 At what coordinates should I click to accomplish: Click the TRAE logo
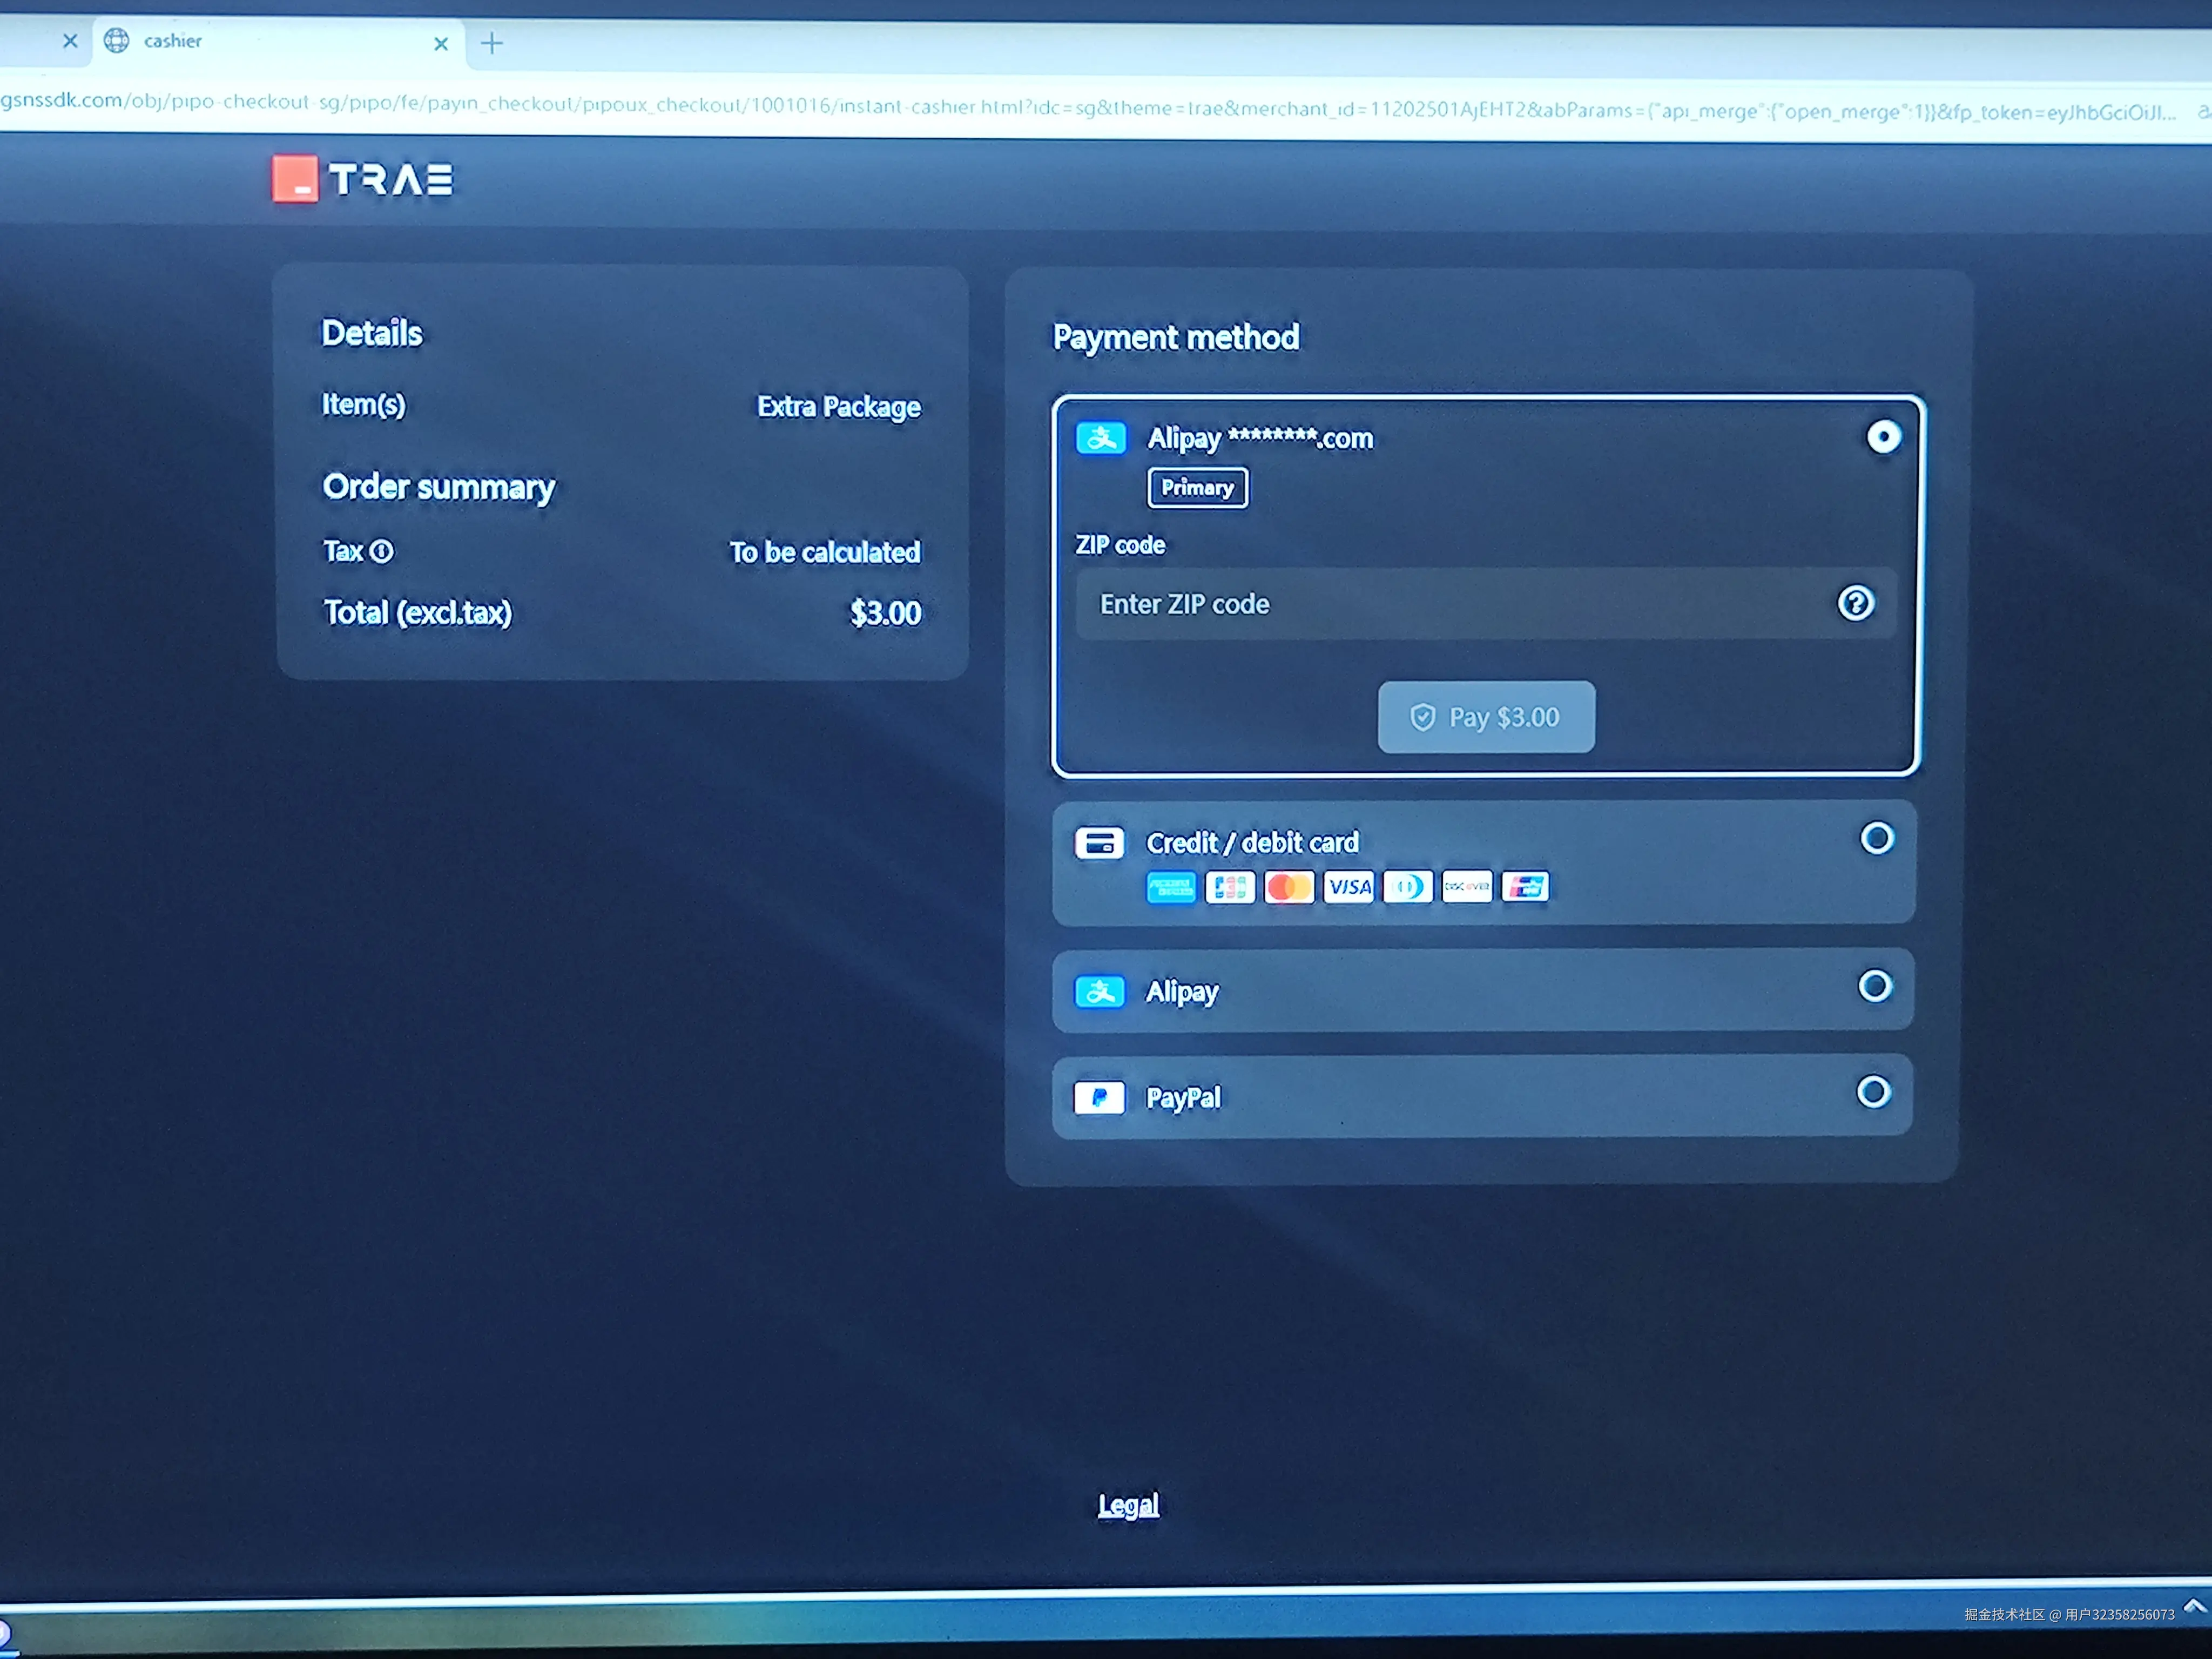tap(362, 180)
